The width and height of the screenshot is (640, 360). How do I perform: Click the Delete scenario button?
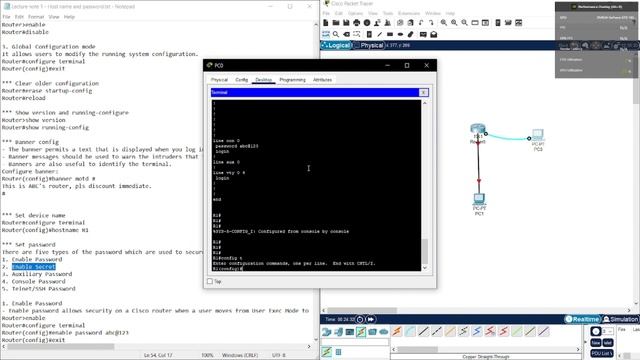point(608,343)
